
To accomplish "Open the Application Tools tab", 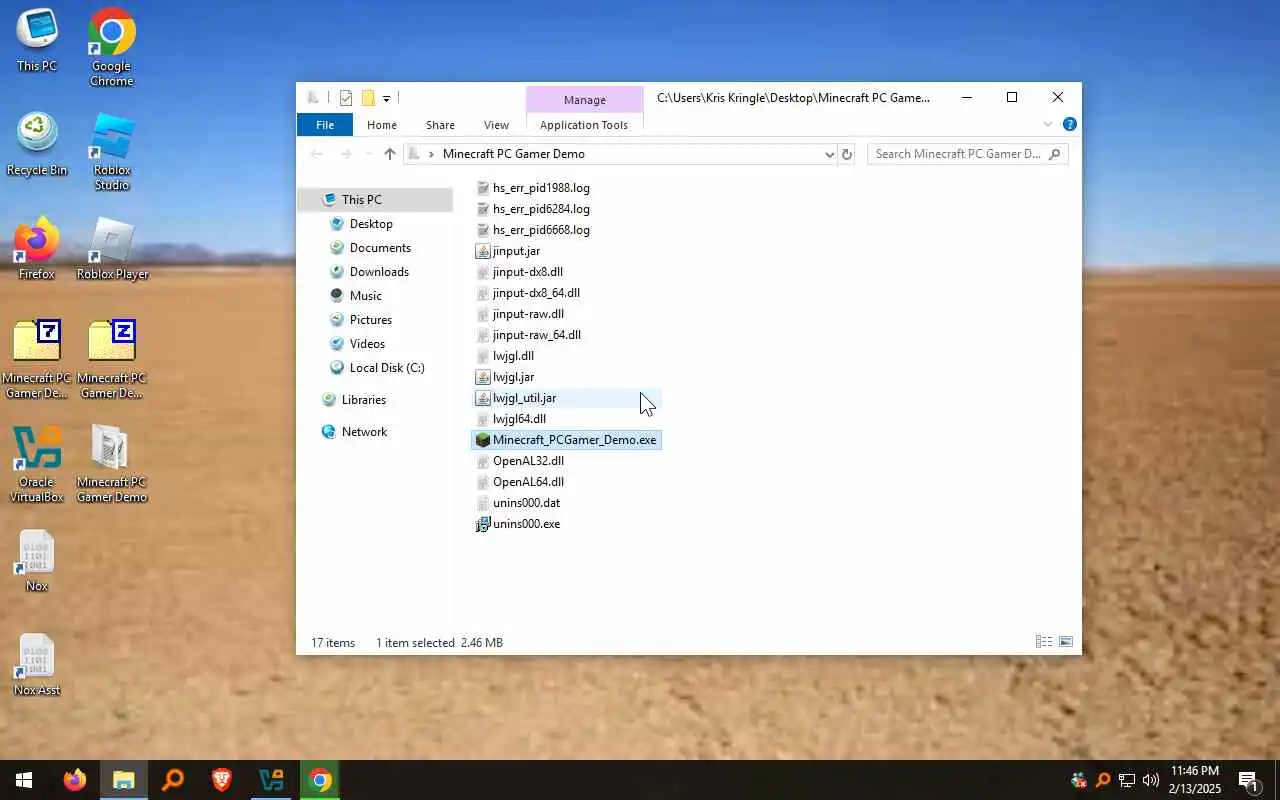I will tap(584, 125).
